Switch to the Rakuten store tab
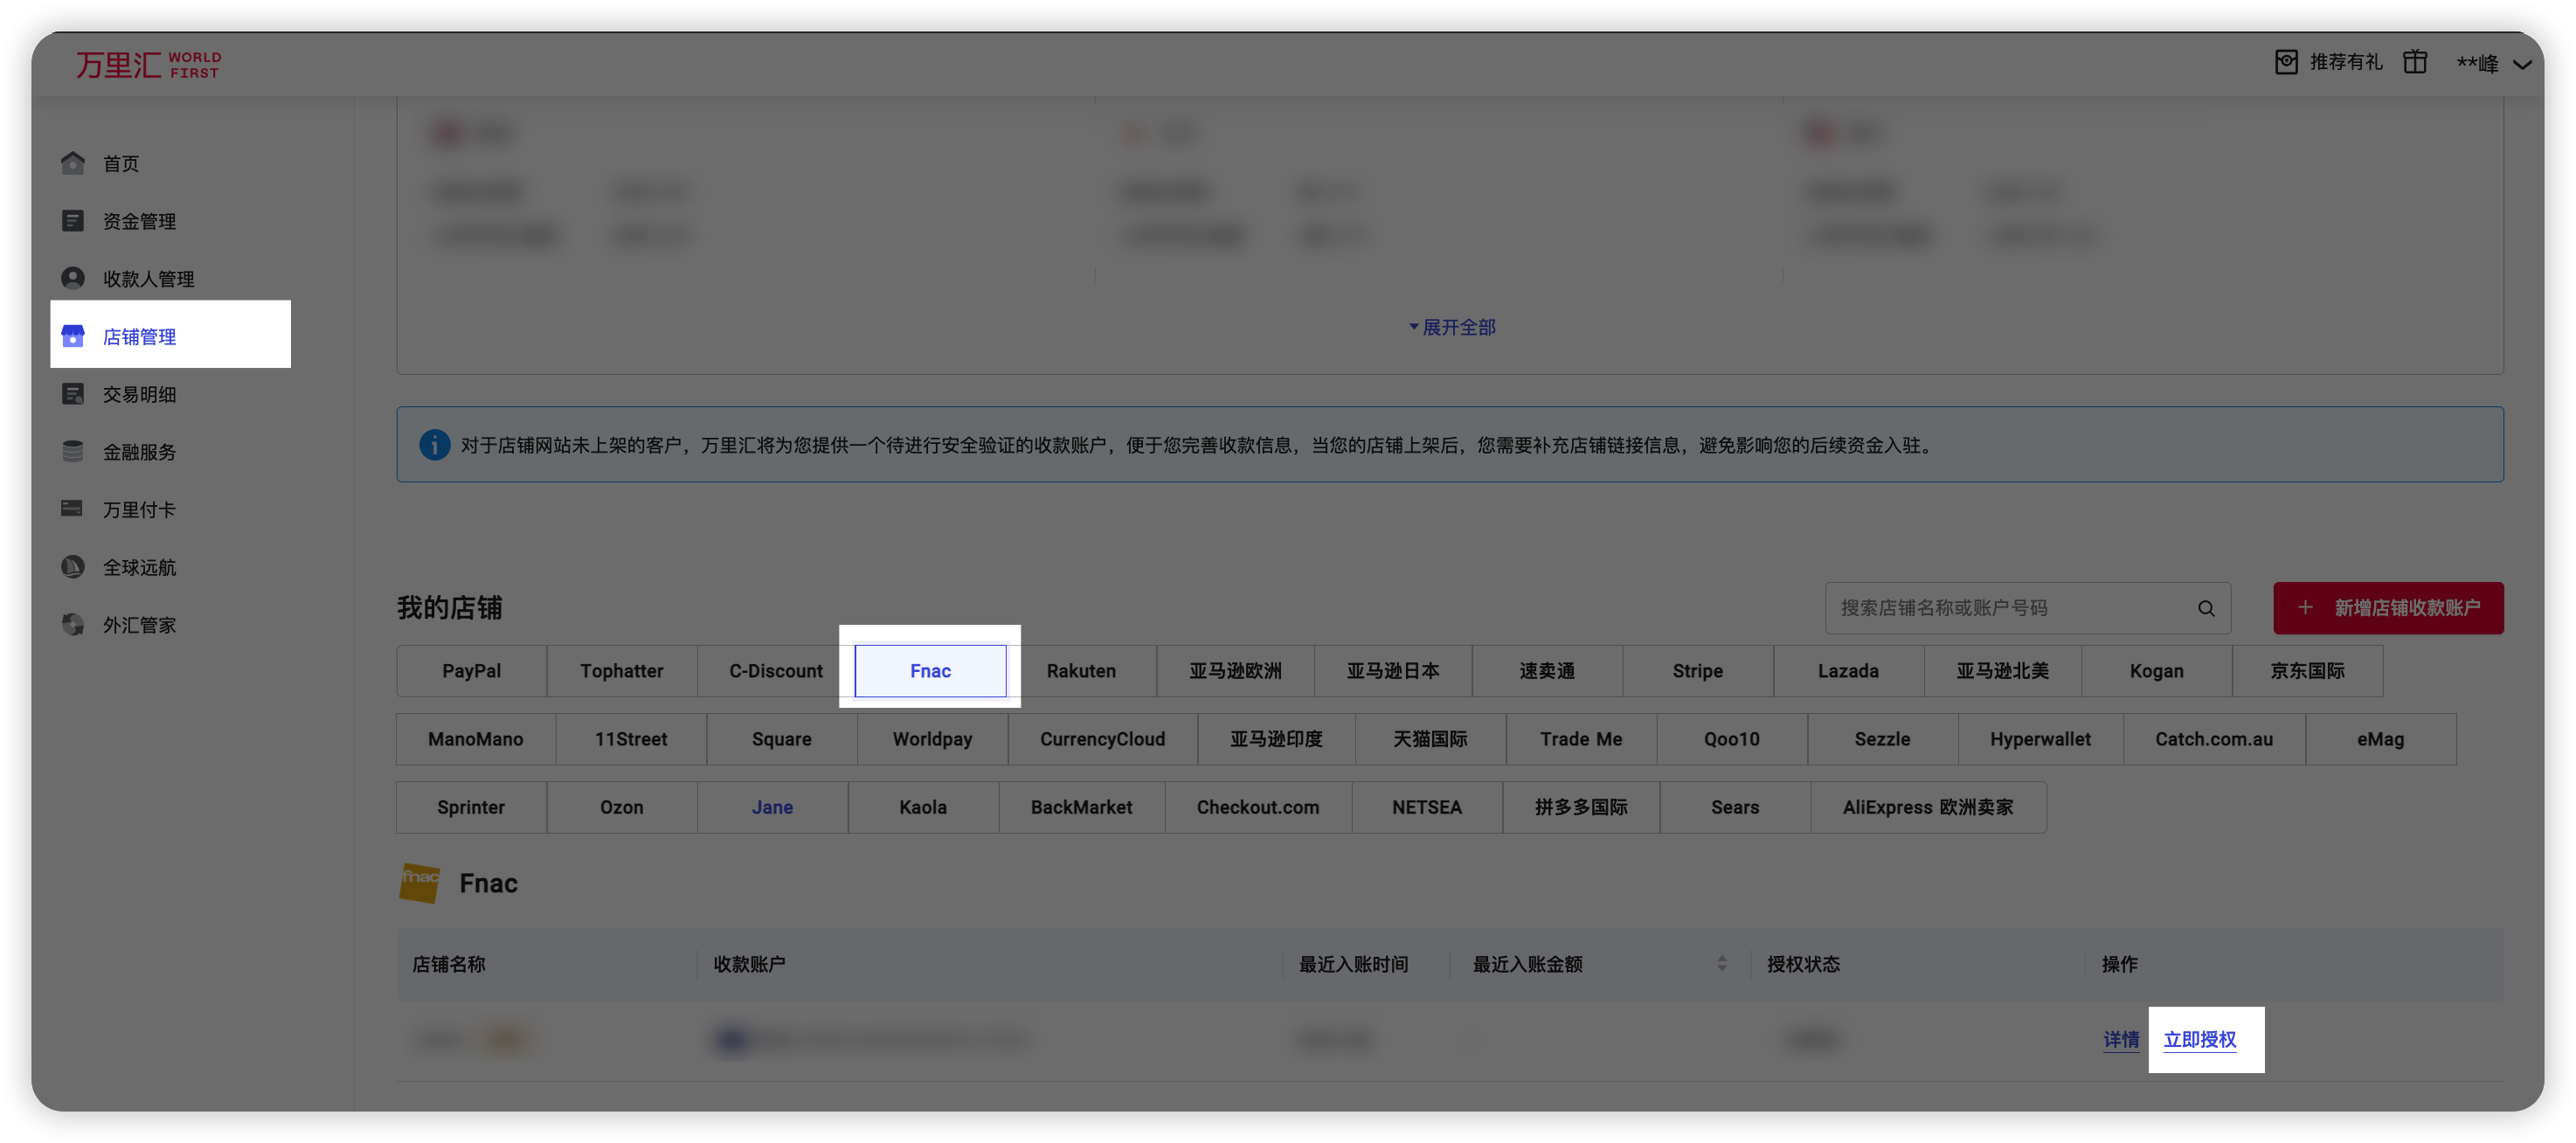 click(x=1081, y=671)
